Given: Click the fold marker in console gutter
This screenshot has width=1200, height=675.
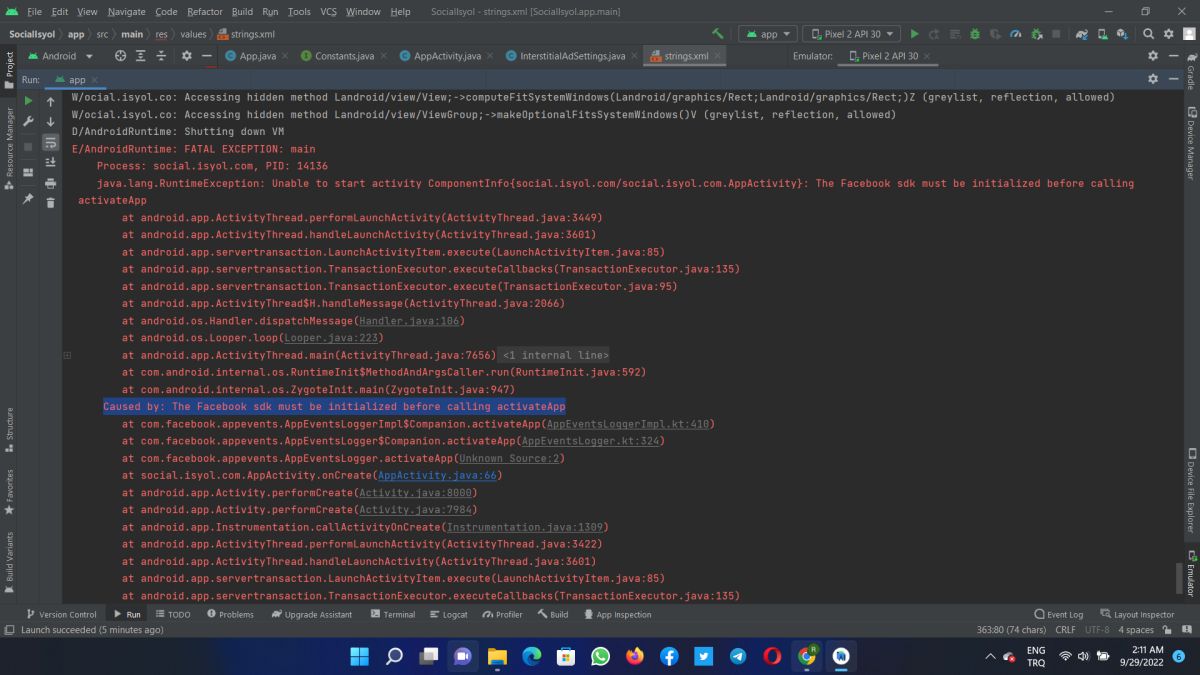Looking at the screenshot, I should [67, 355].
